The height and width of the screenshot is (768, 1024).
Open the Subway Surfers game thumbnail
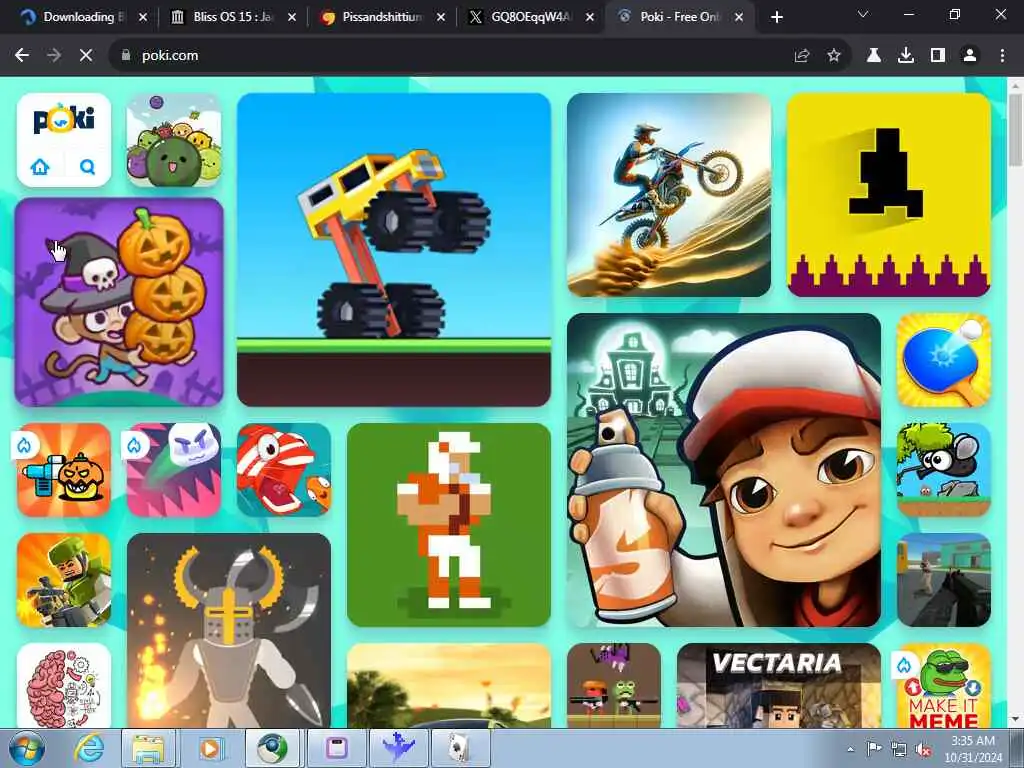(724, 470)
